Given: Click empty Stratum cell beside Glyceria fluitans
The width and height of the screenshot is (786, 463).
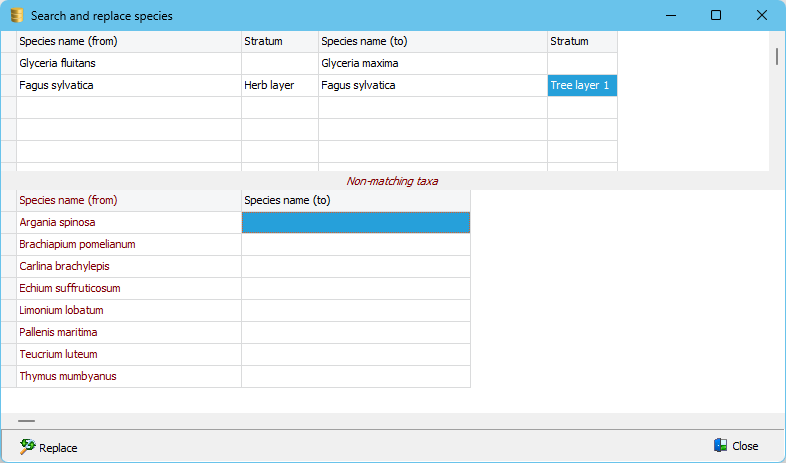Looking at the screenshot, I should pyautogui.click(x=280, y=64).
